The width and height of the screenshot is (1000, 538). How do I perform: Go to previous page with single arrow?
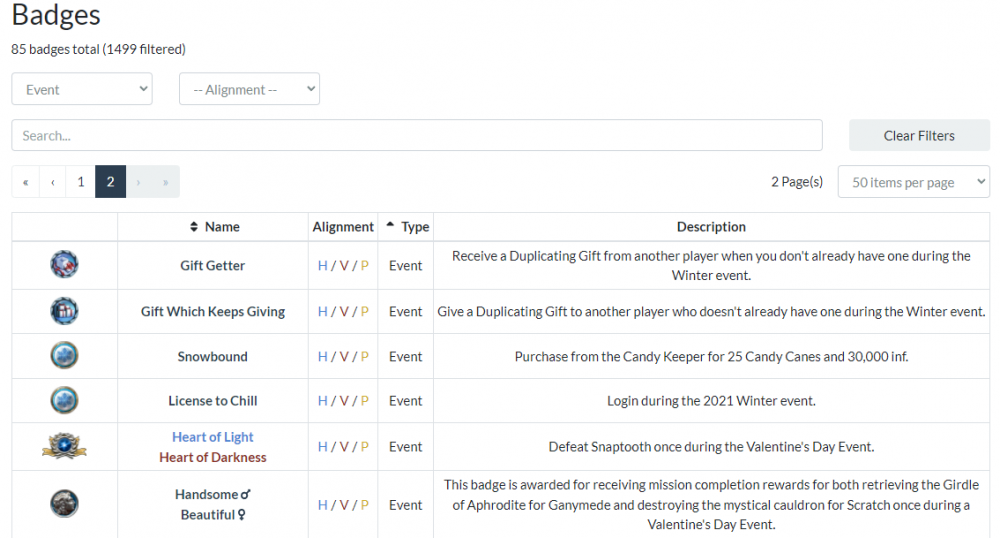tap(52, 182)
